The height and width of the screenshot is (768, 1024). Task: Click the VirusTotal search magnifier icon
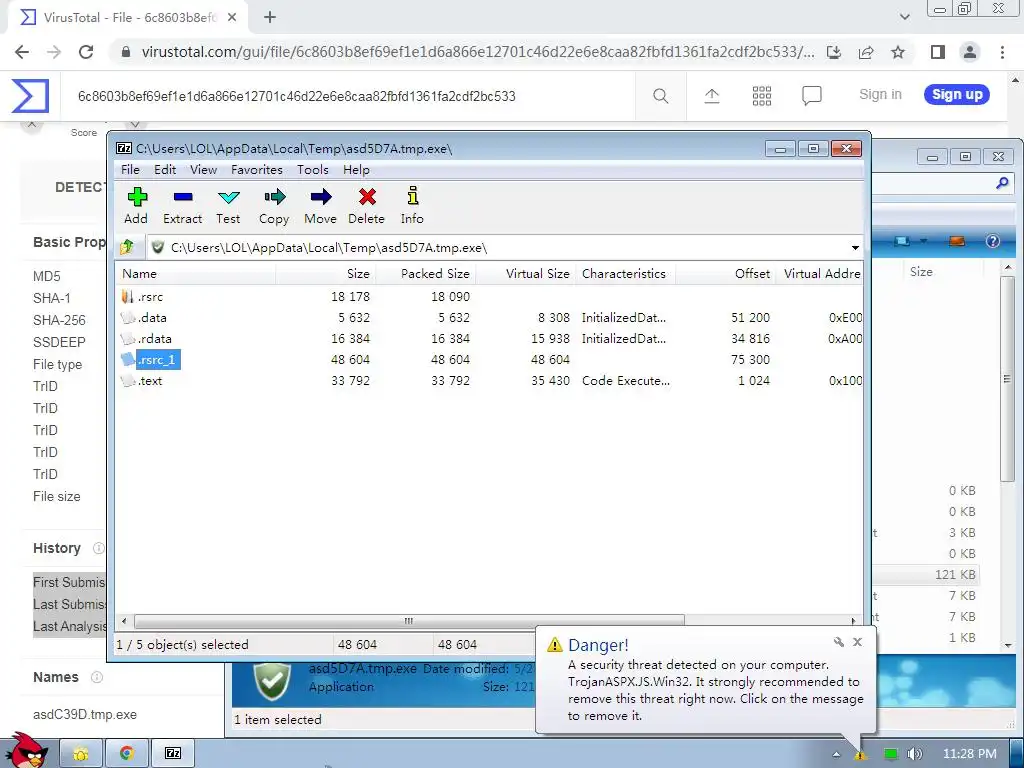(661, 96)
